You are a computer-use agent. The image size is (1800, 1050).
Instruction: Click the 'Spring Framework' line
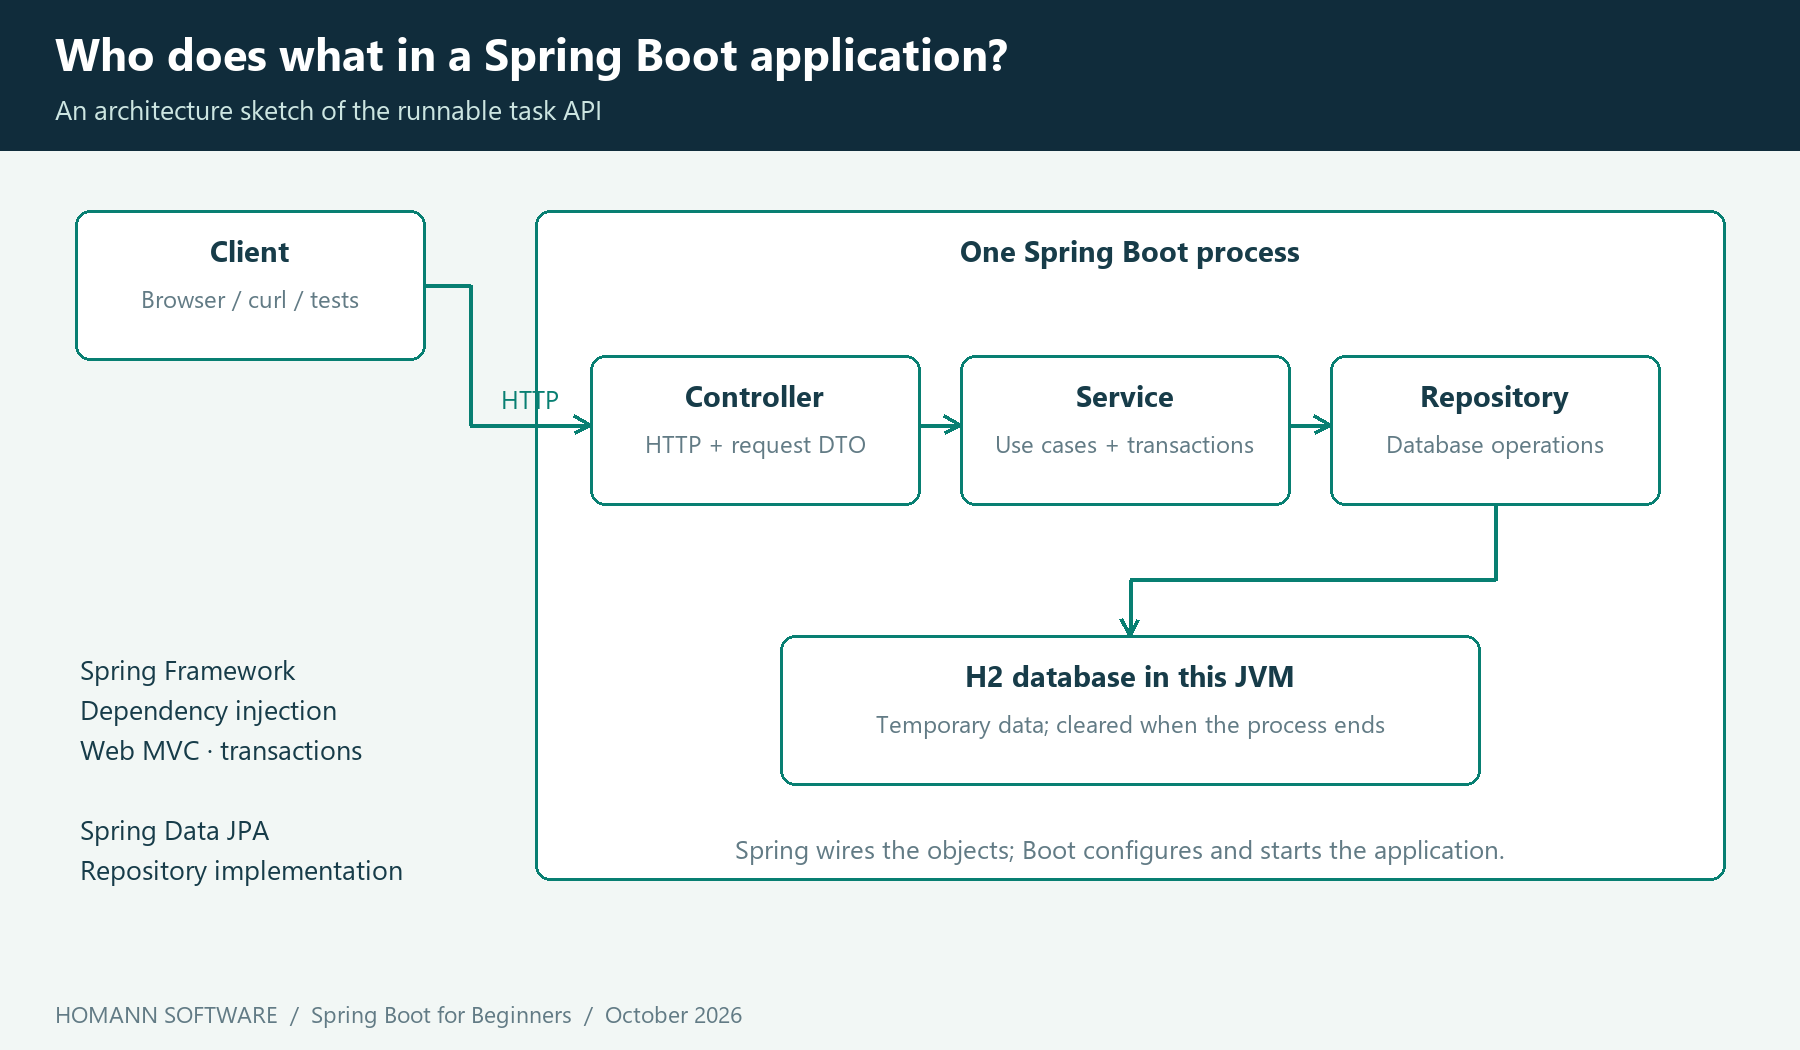pos(188,671)
